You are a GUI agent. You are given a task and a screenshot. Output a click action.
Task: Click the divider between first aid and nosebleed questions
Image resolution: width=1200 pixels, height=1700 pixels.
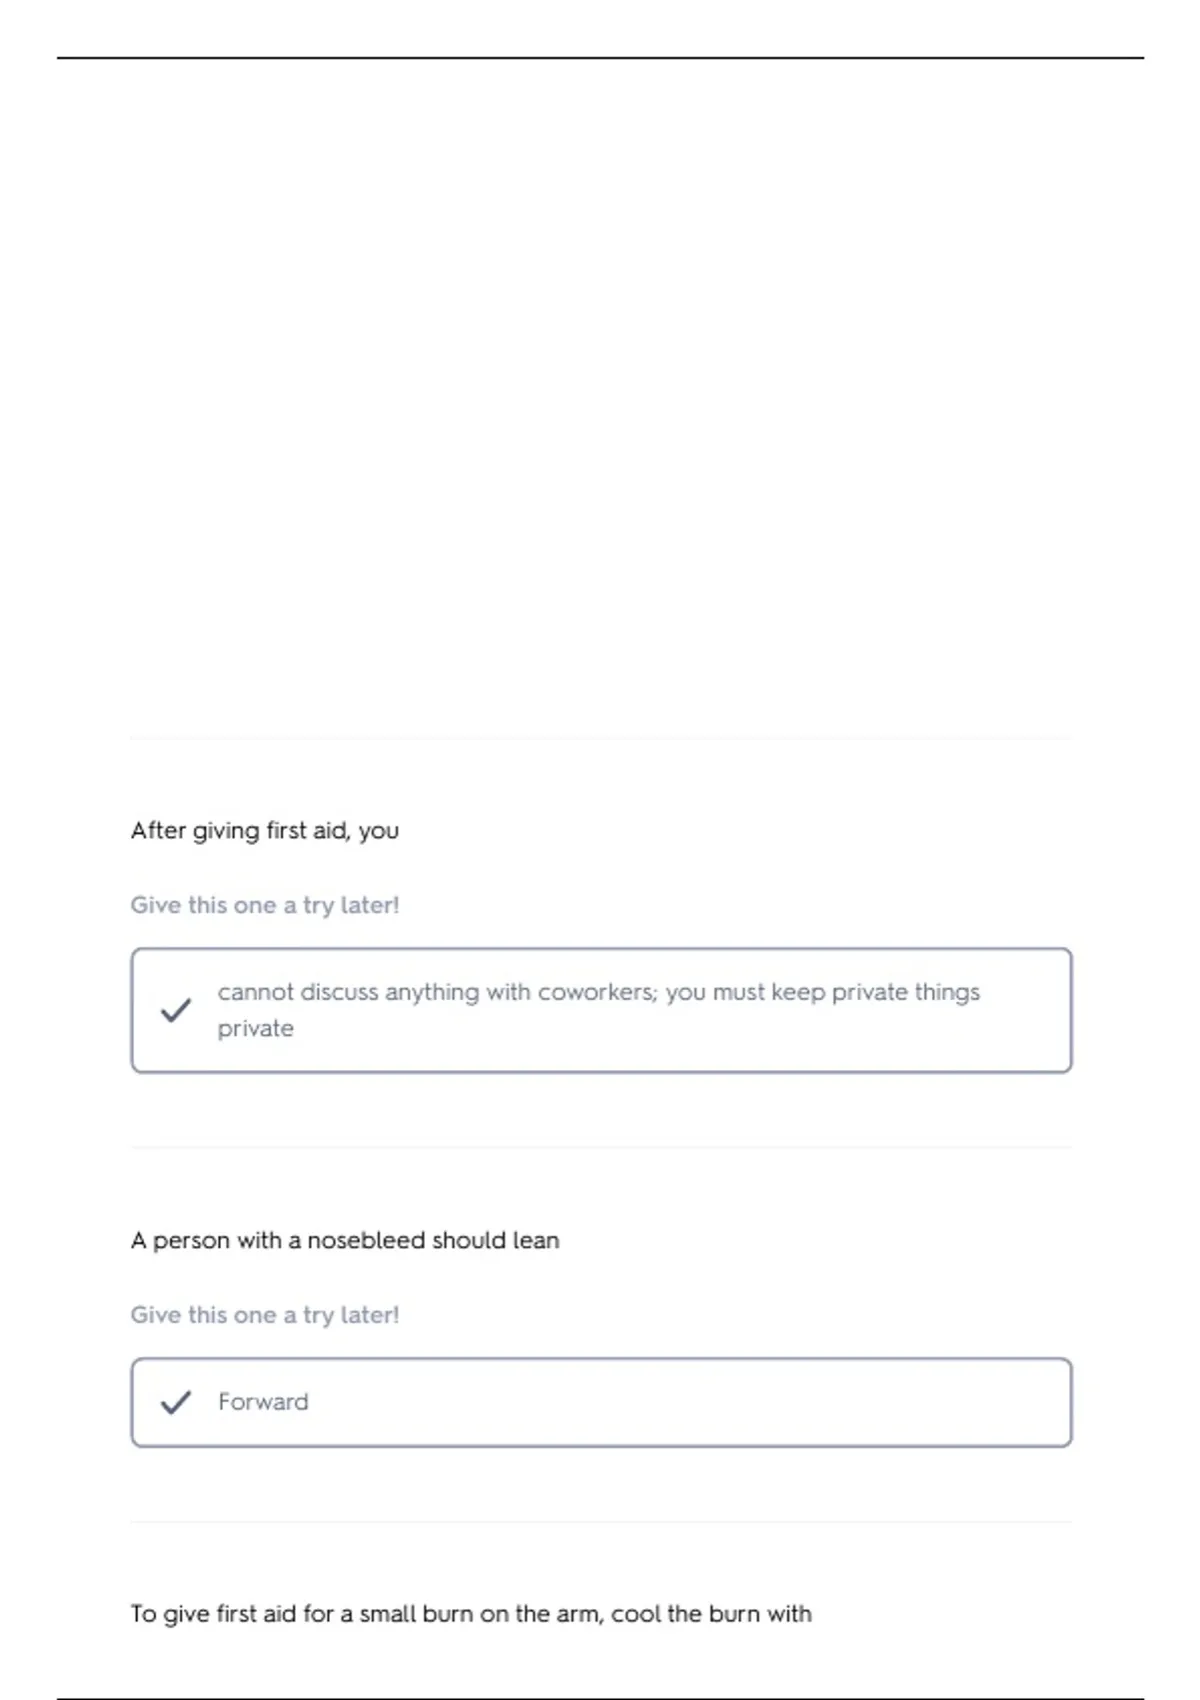click(x=601, y=1147)
